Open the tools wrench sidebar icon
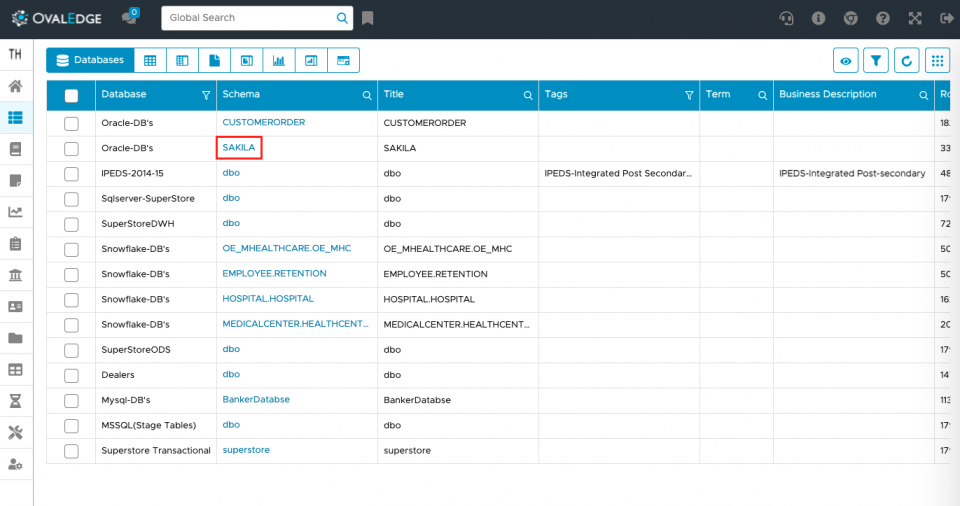Viewport: 960px width, 506px height. coord(15,433)
